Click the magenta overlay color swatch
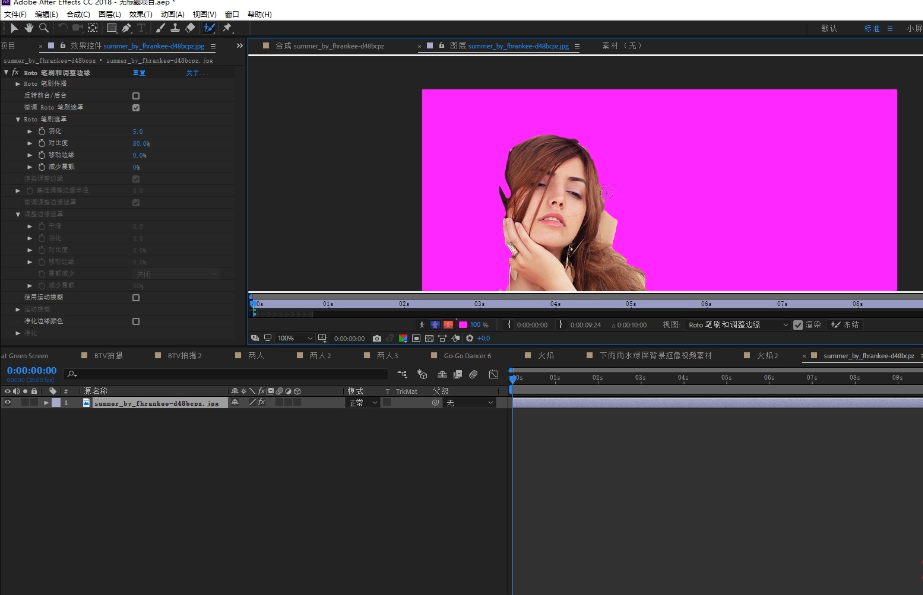This screenshot has width=923, height=595. coord(462,325)
